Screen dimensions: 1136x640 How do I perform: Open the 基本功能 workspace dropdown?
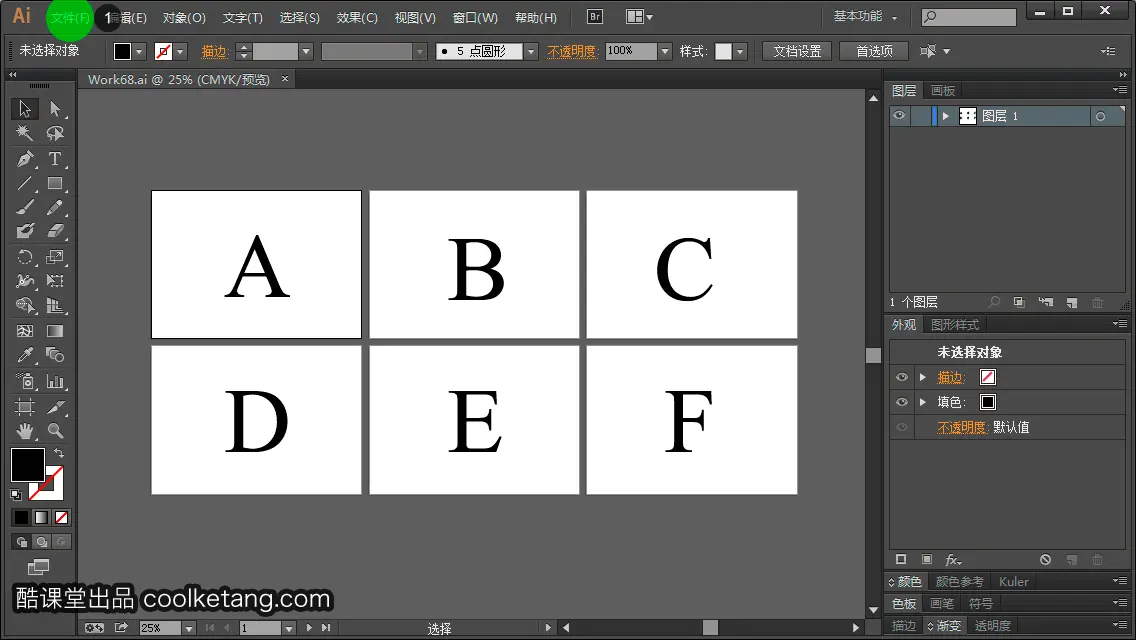[865, 16]
